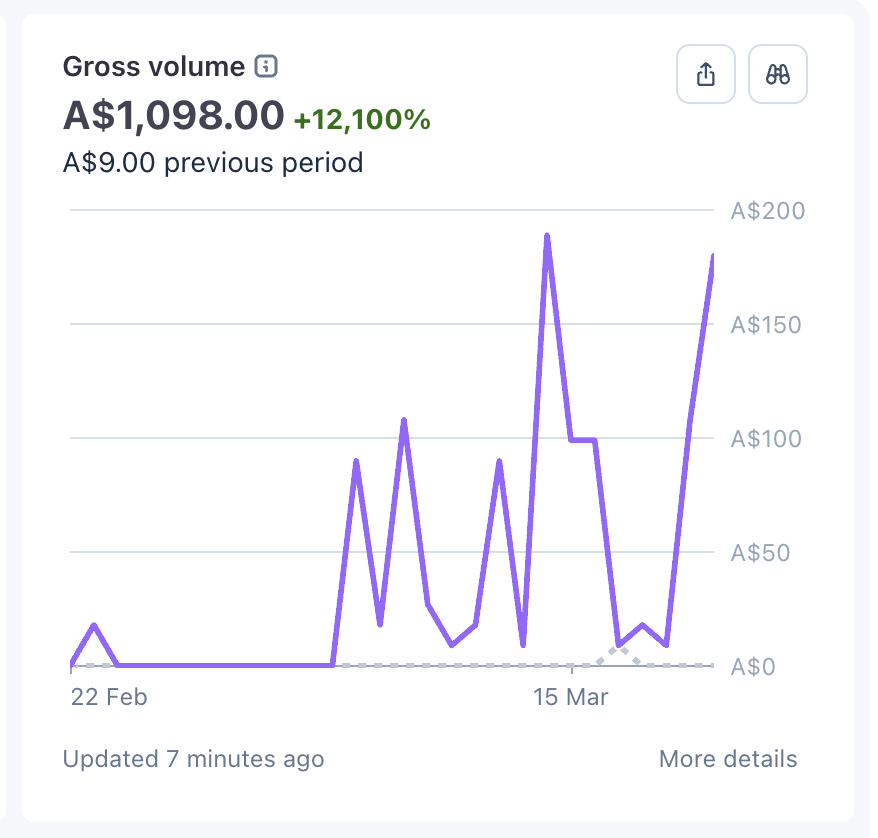Click the A$100 axis label
This screenshot has width=878, height=838.
pos(766,439)
